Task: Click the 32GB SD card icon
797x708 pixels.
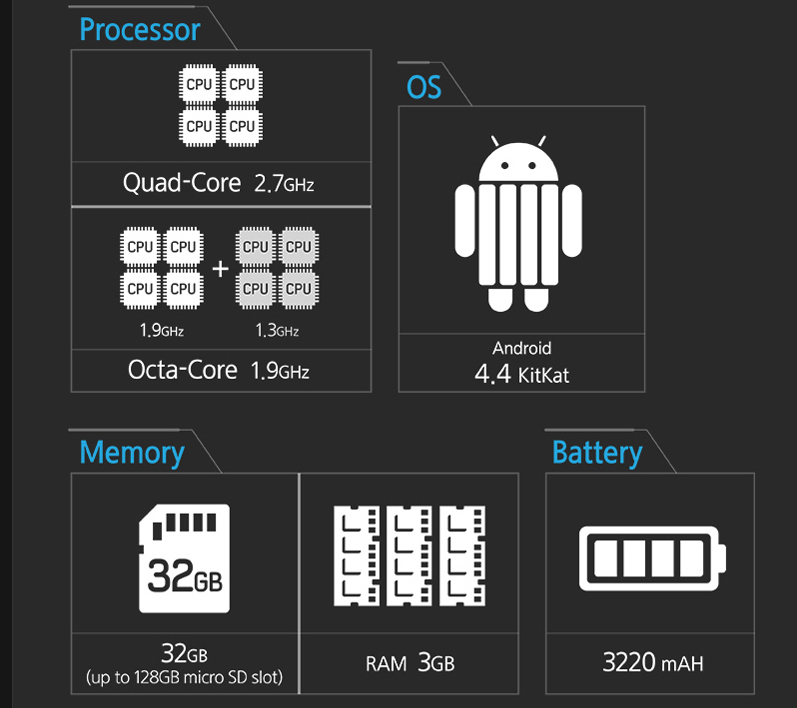Action: coord(185,558)
